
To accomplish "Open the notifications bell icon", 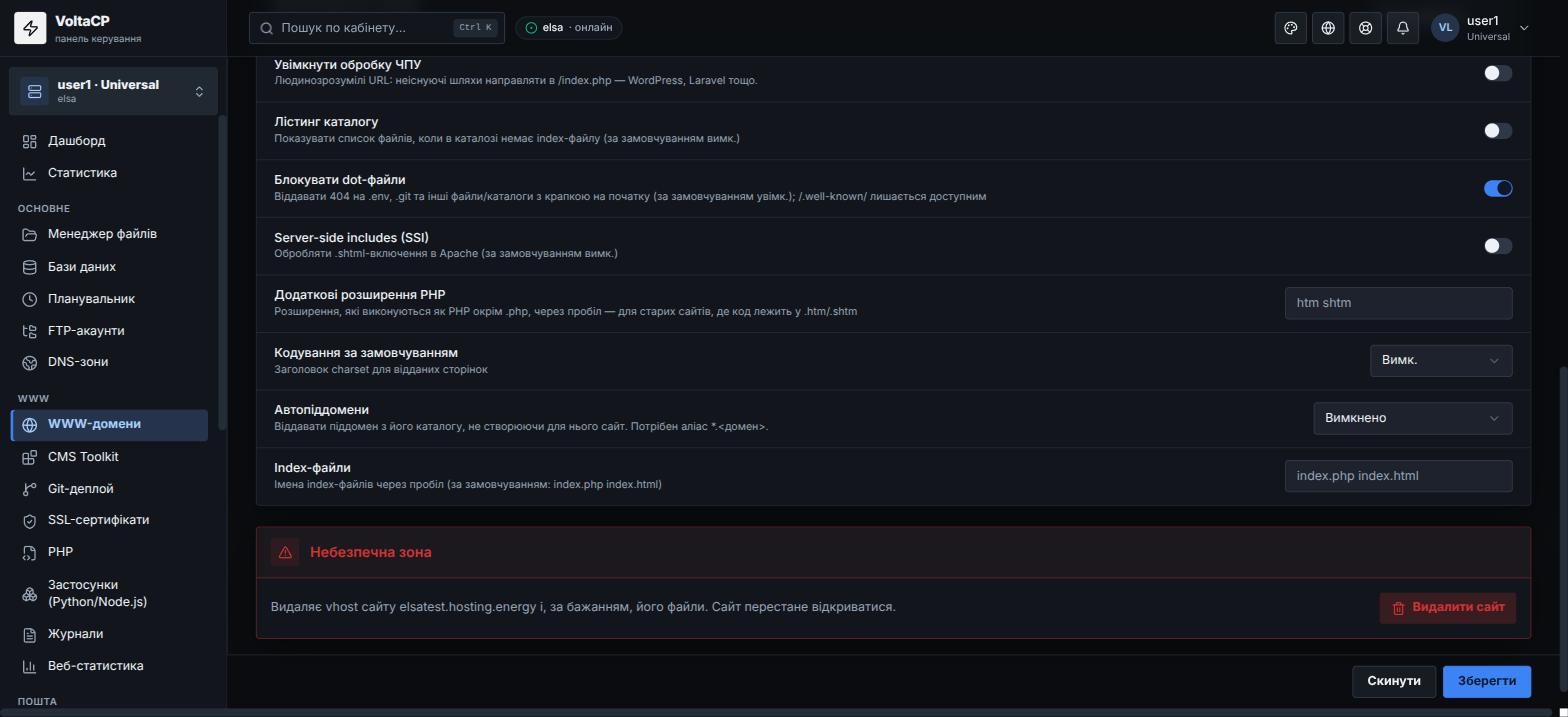I will pyautogui.click(x=1403, y=28).
